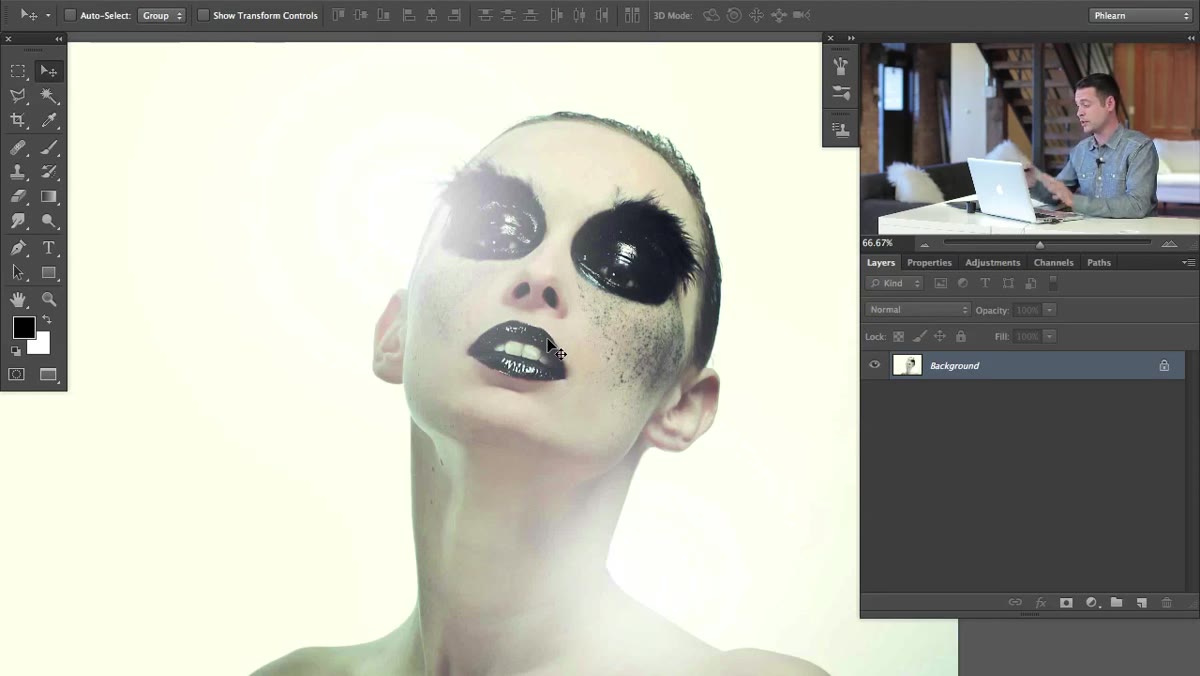1200x676 pixels.
Task: Toggle smart object filter icon
Action: tap(1030, 284)
